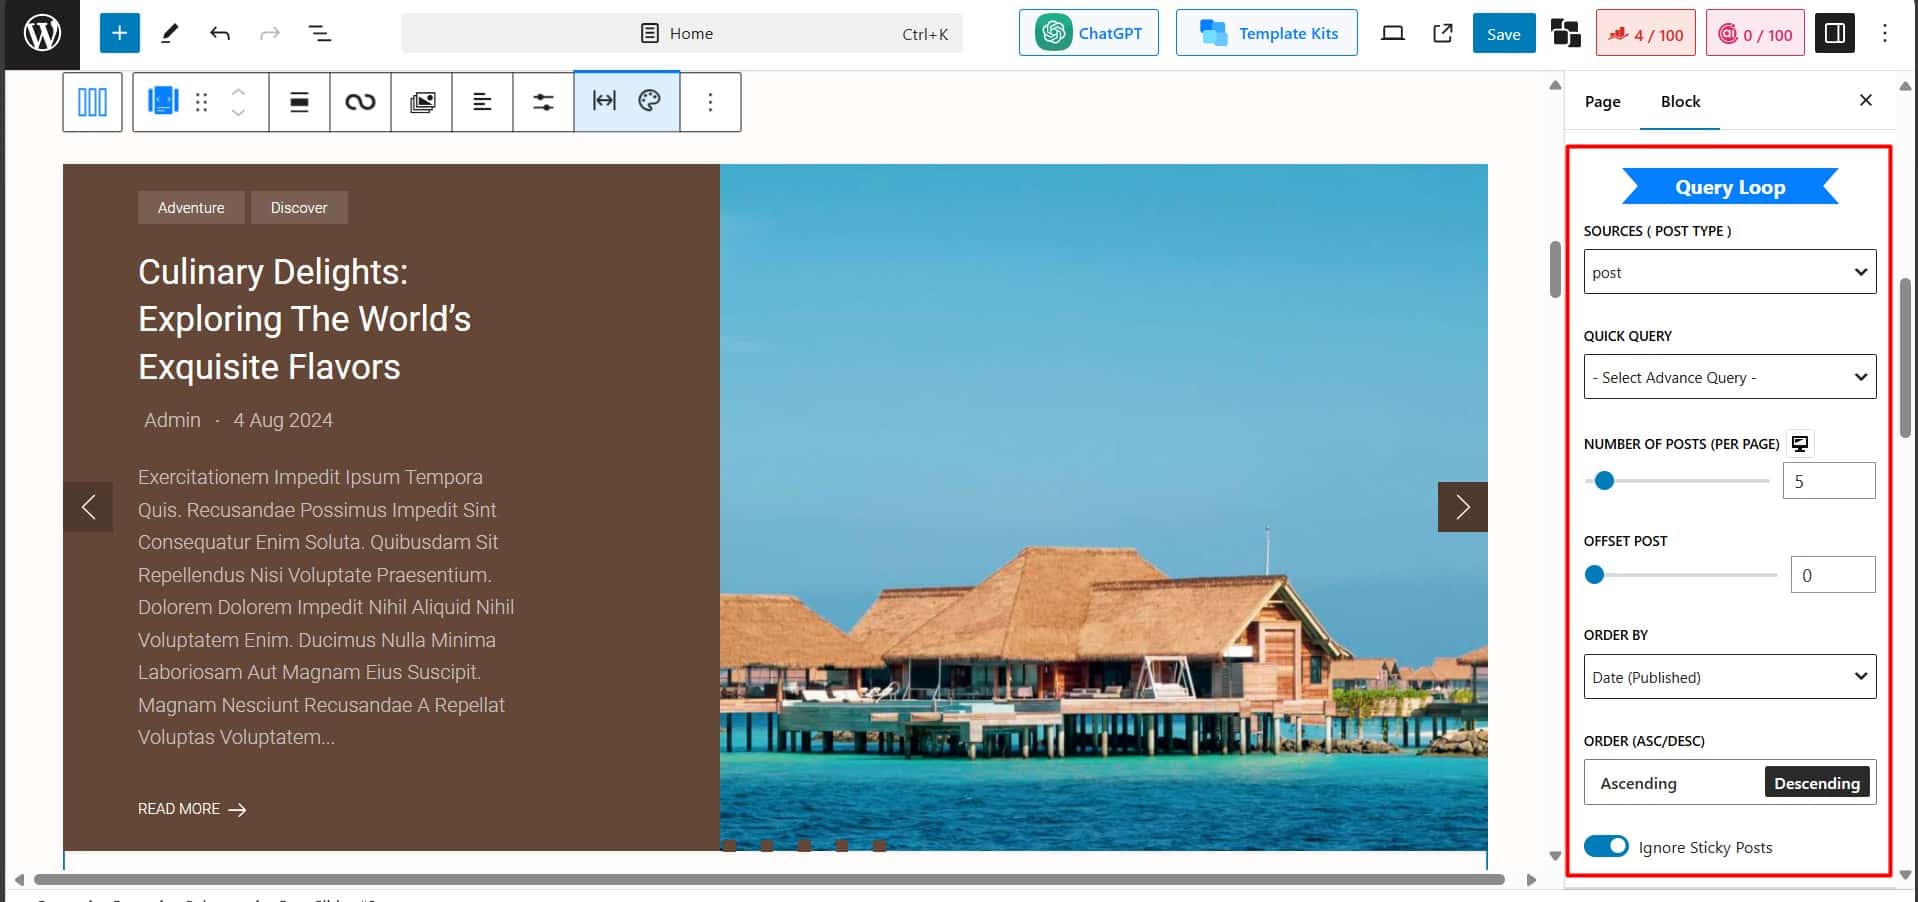
Task: Go to next slide arrow
Action: tap(1462, 507)
